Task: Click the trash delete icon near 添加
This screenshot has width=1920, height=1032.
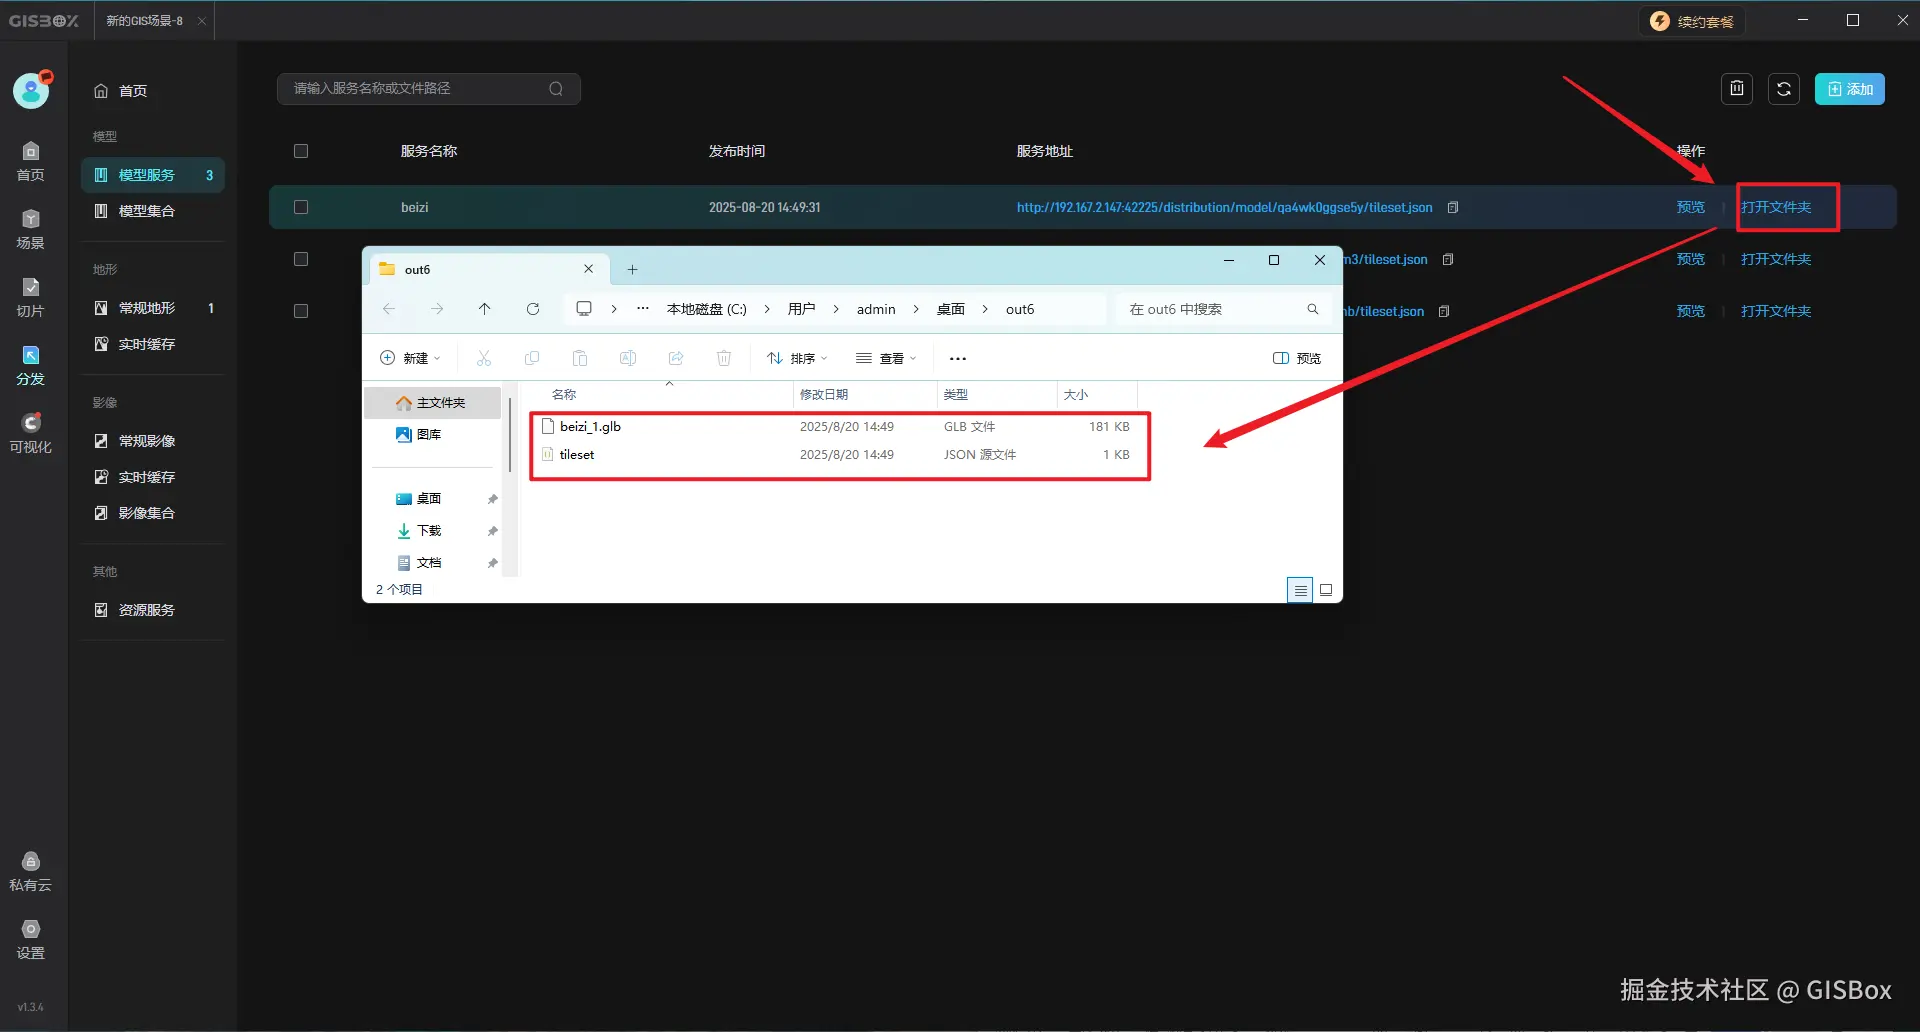Action: (1737, 89)
